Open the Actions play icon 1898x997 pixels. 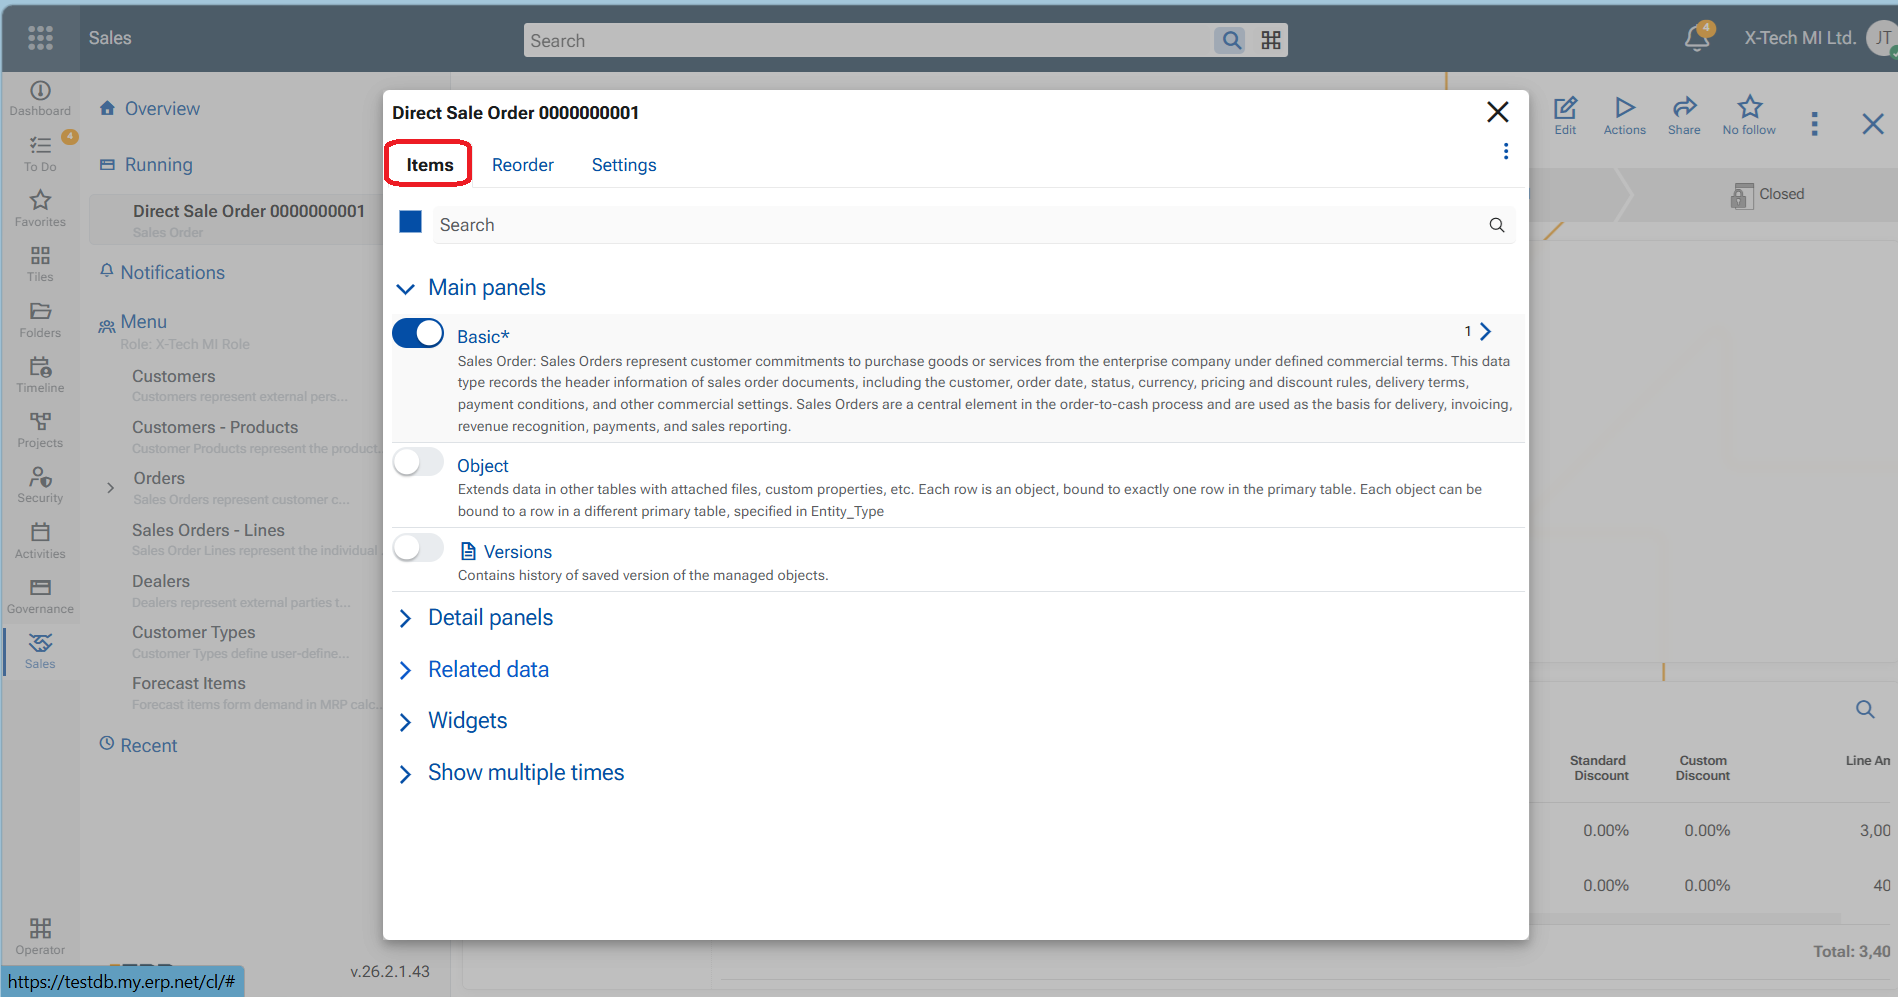(x=1624, y=108)
